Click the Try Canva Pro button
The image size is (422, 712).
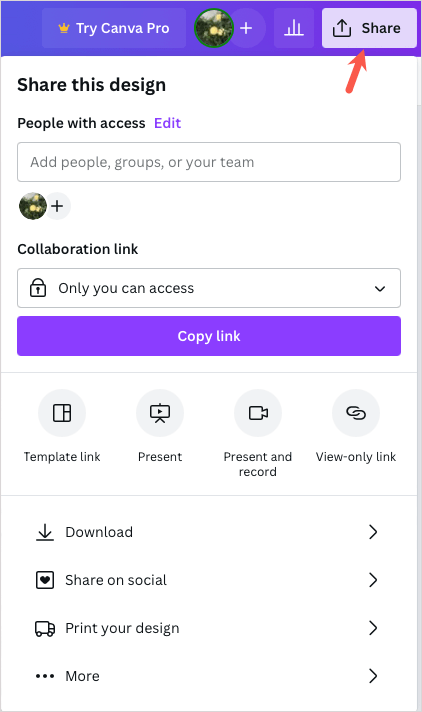pos(114,28)
